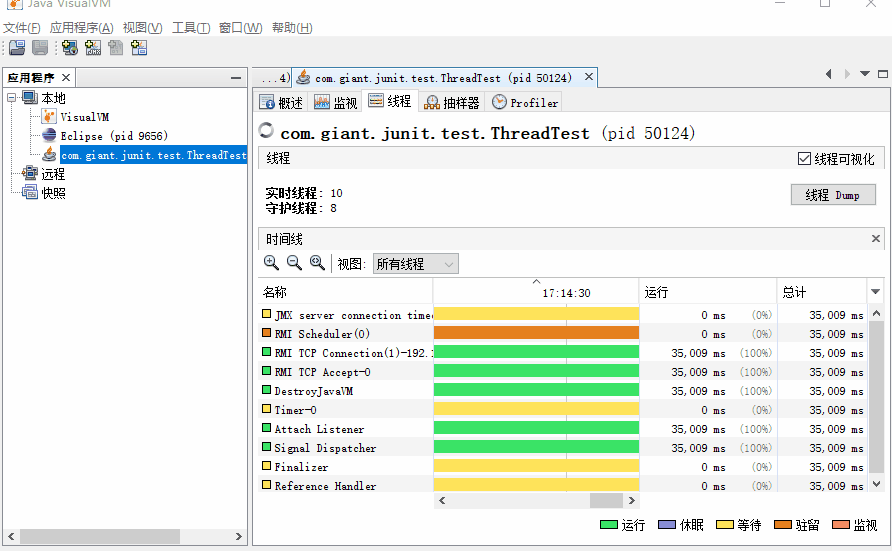The image size is (892, 551).
Task: Click the Save snapshot toolbar icon
Action: click(x=40, y=48)
